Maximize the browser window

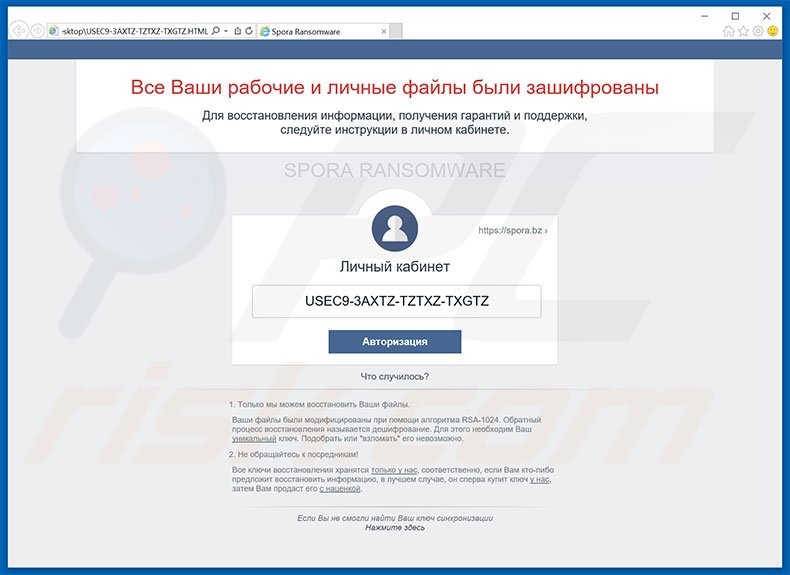[736, 16]
